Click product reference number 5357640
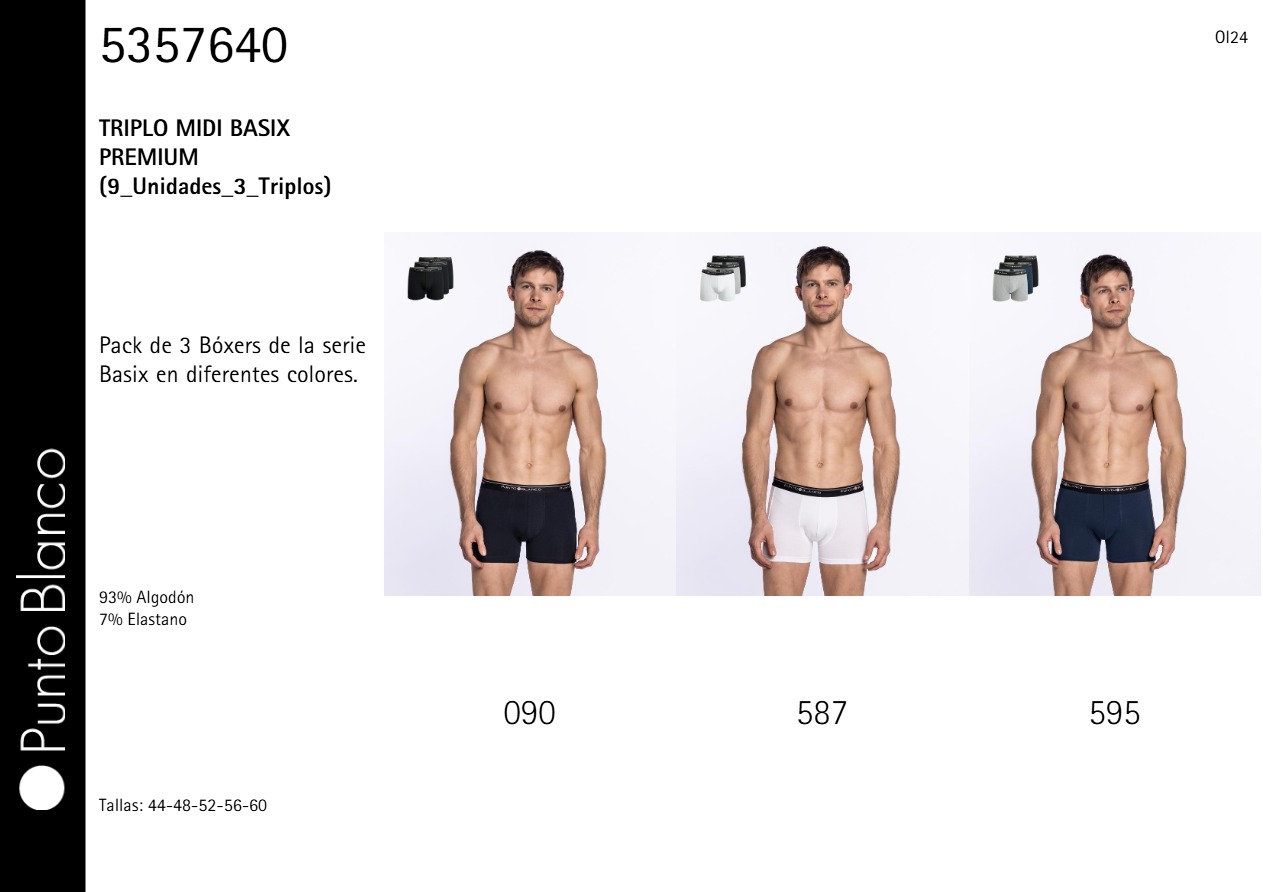1263x892 pixels. pyautogui.click(x=194, y=46)
